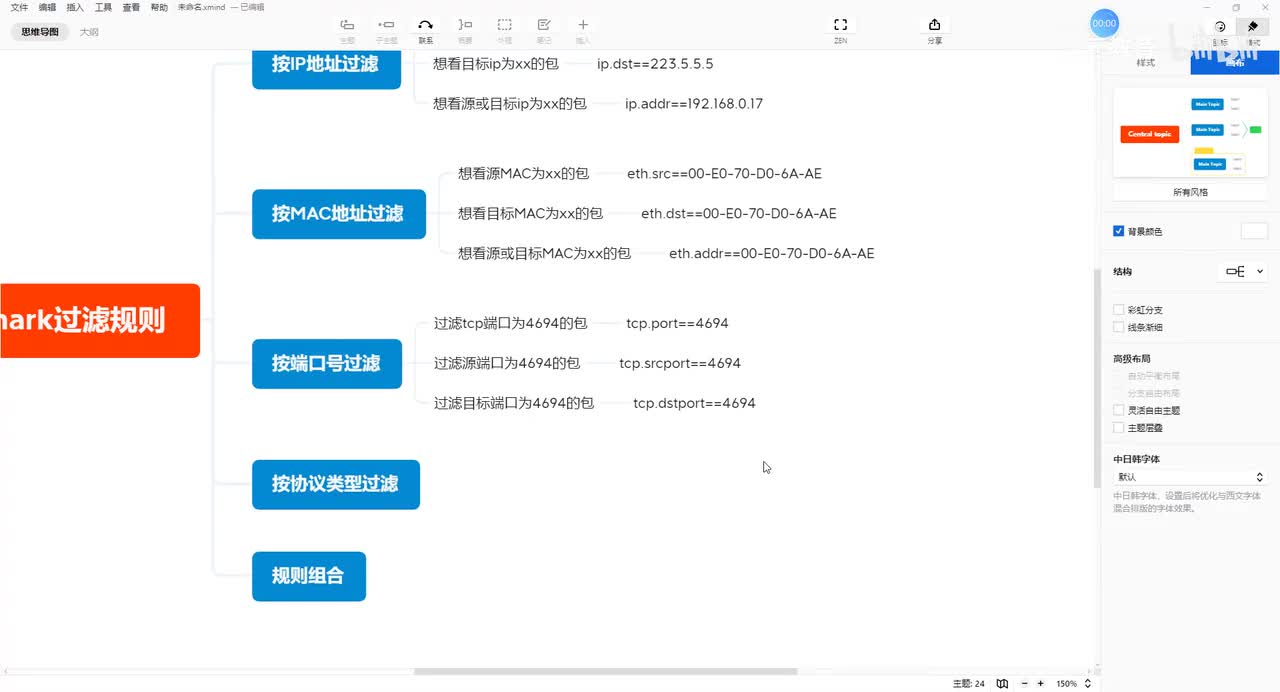Open the 工具 menu
Image resolution: width=1280 pixels, height=692 pixels.
coord(103,7)
